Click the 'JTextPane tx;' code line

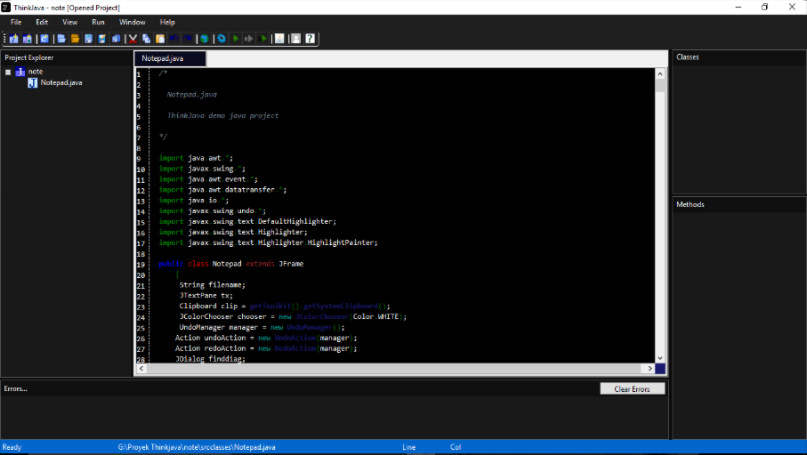point(206,295)
